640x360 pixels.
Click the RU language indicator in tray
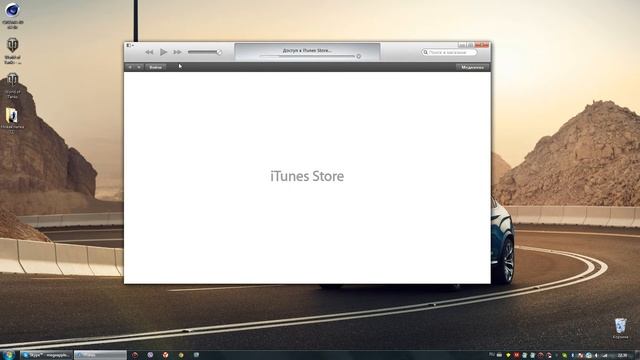(x=491, y=354)
